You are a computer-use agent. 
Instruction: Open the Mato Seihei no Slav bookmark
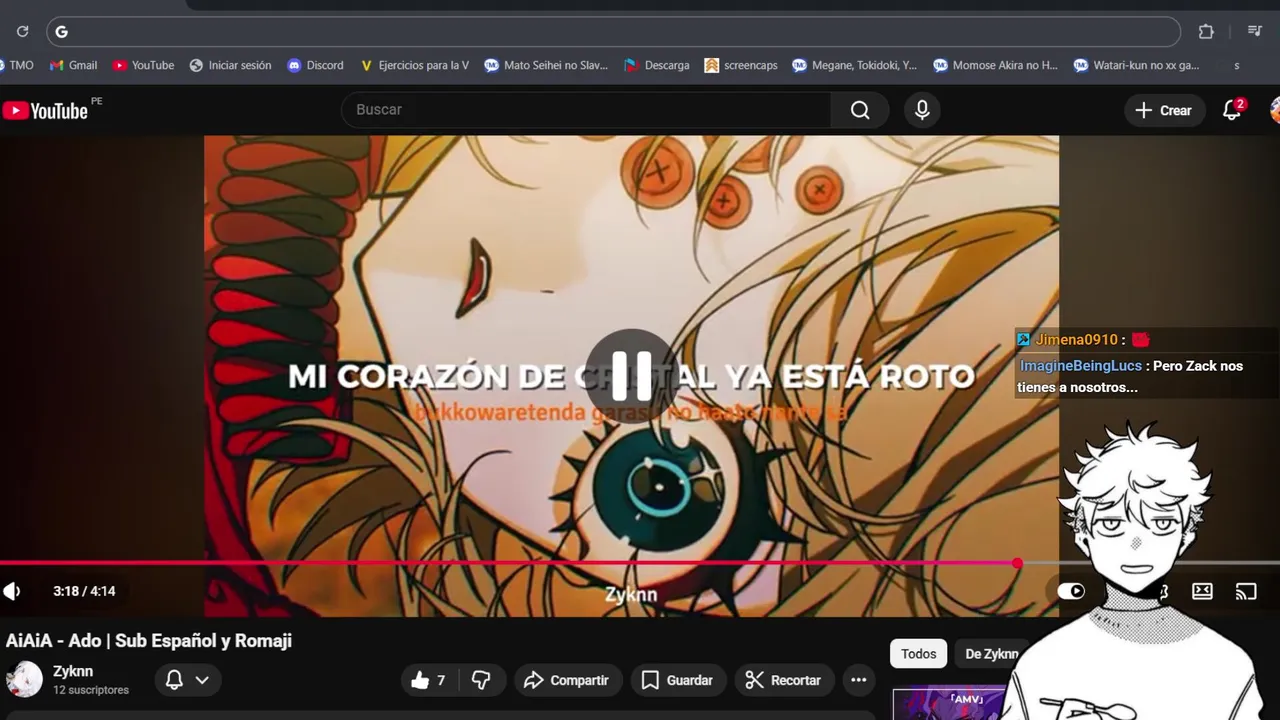(546, 65)
